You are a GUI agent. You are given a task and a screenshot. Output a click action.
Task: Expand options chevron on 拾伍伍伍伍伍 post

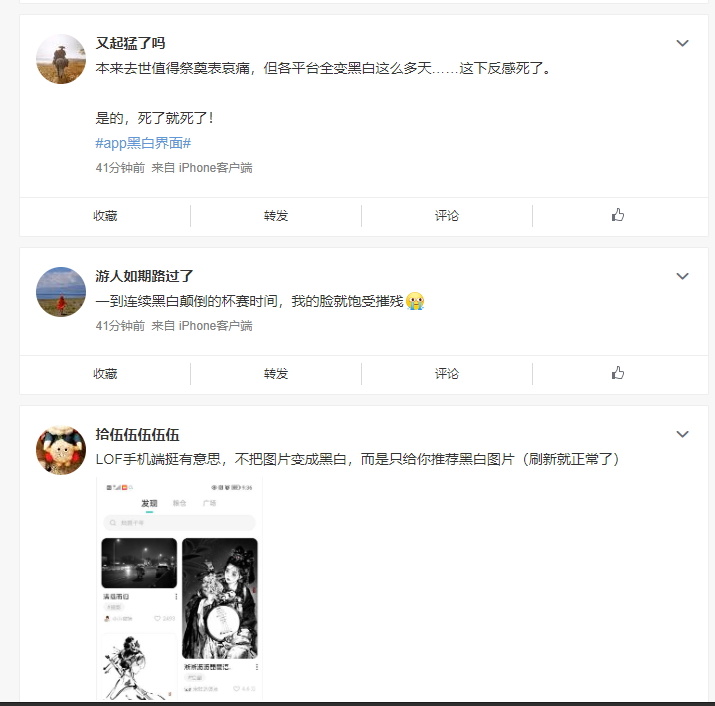[682, 434]
